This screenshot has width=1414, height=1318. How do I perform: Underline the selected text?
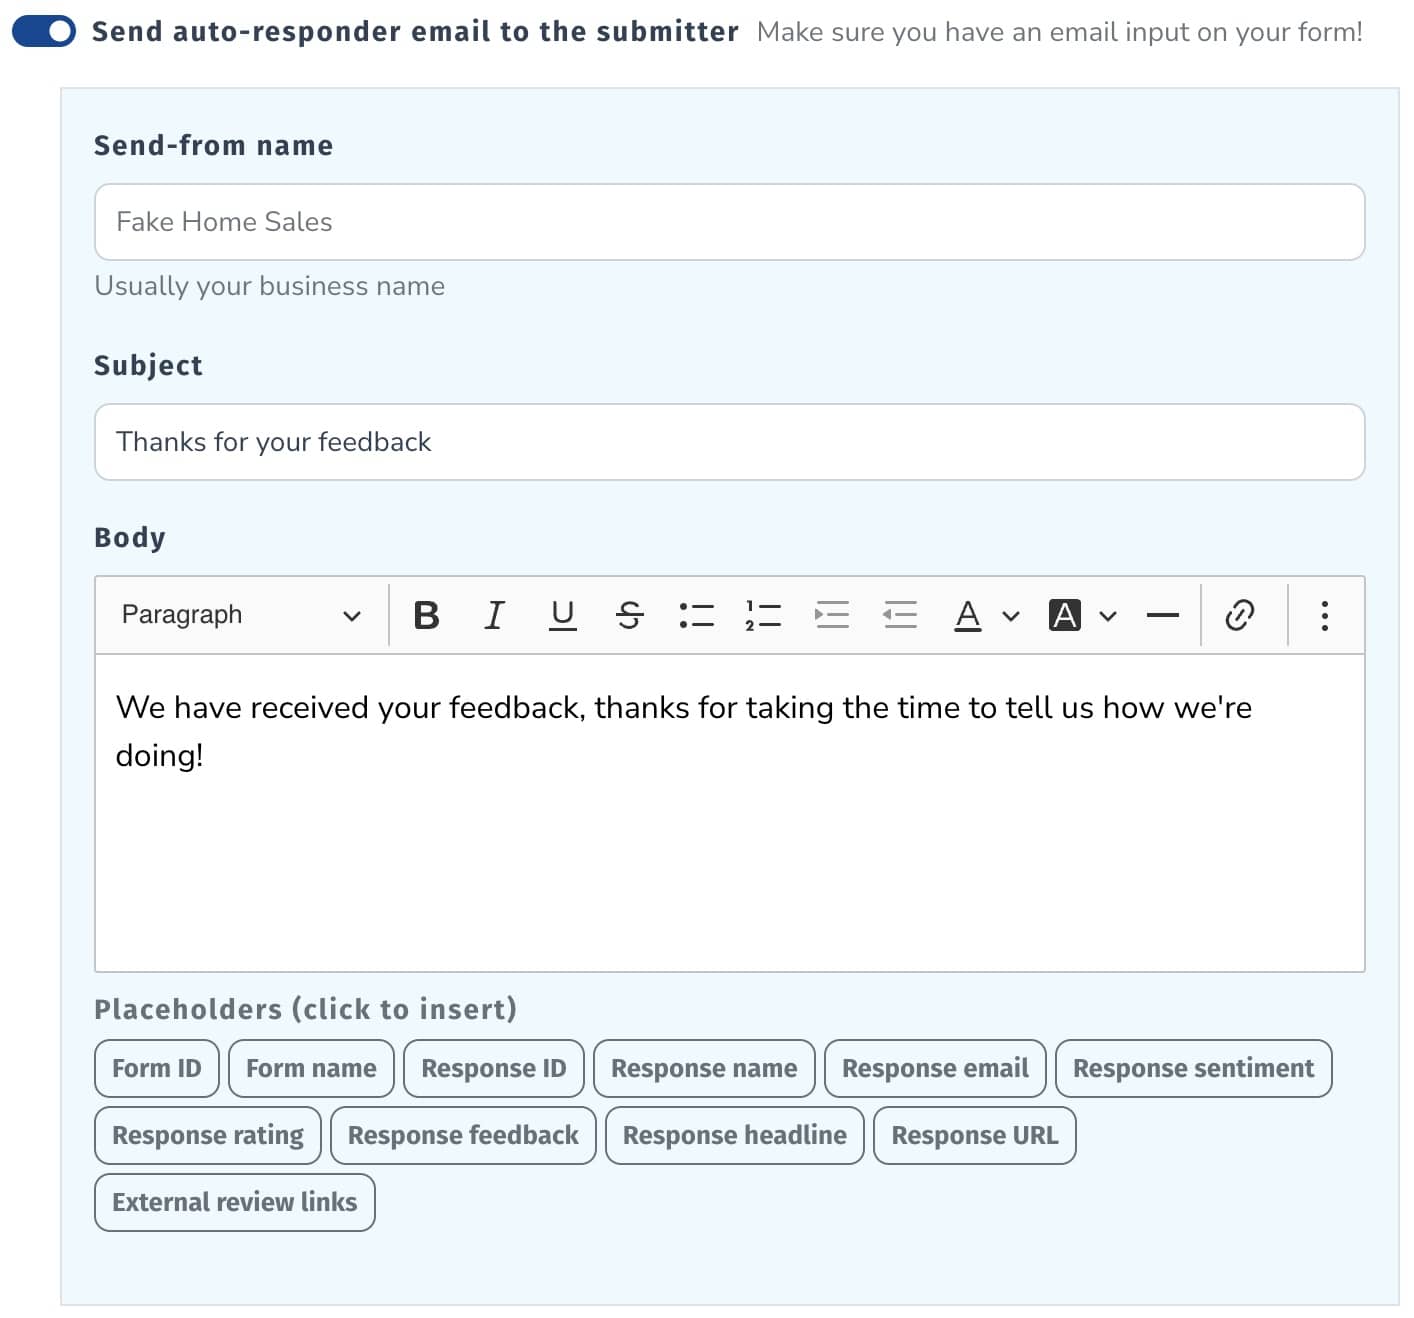pyautogui.click(x=562, y=615)
